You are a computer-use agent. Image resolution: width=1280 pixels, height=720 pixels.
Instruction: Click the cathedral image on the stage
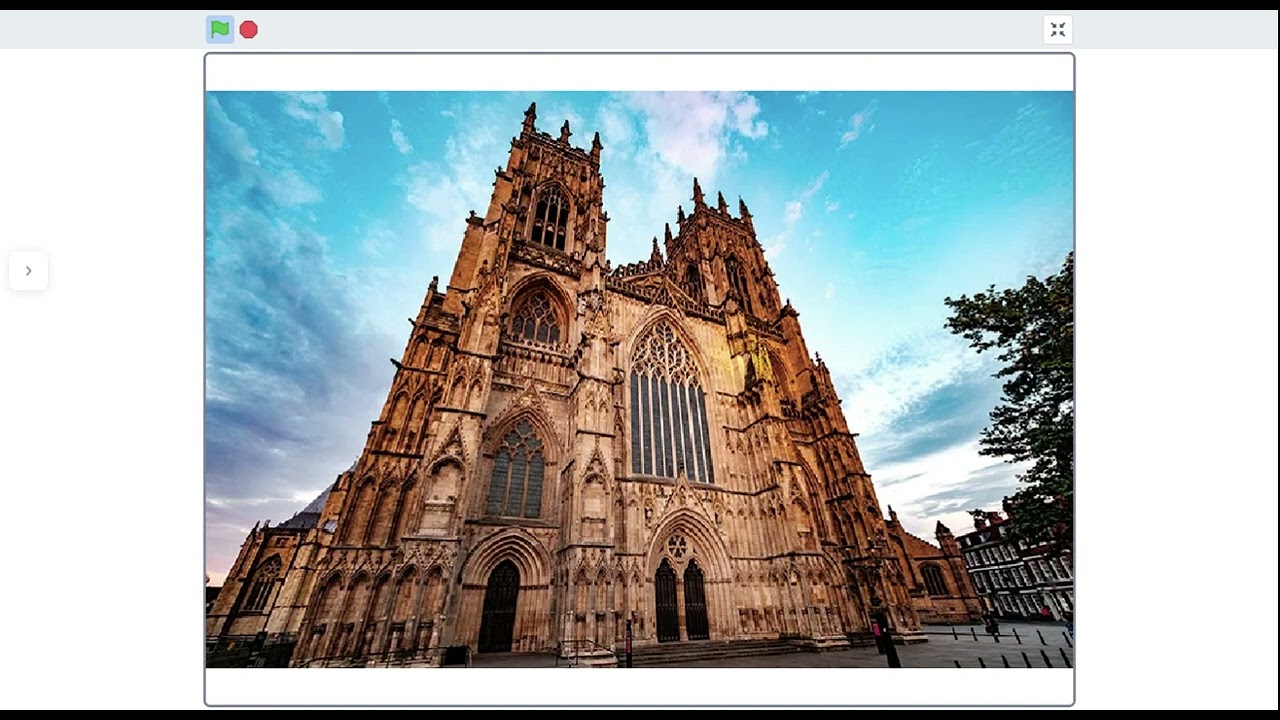(x=640, y=379)
